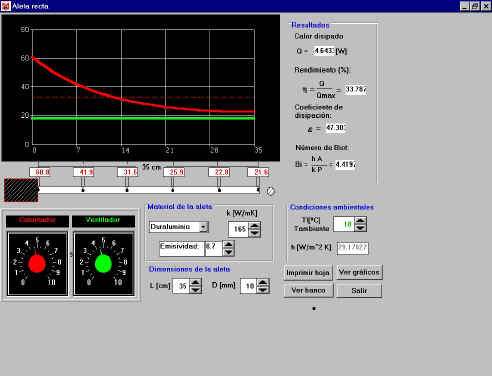Click the hatched wall block at fin base
This screenshot has height=376, width=492.
(21, 190)
